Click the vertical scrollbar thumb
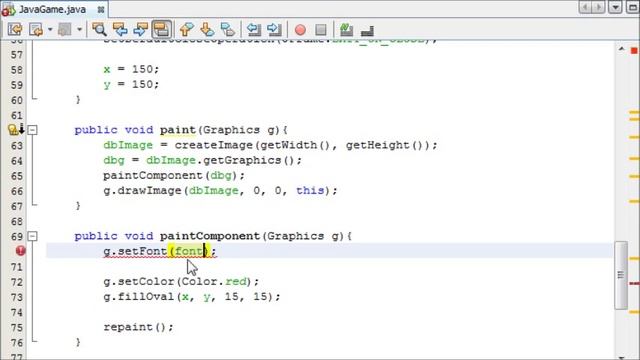Screen dimensions: 640x360 click(621, 275)
